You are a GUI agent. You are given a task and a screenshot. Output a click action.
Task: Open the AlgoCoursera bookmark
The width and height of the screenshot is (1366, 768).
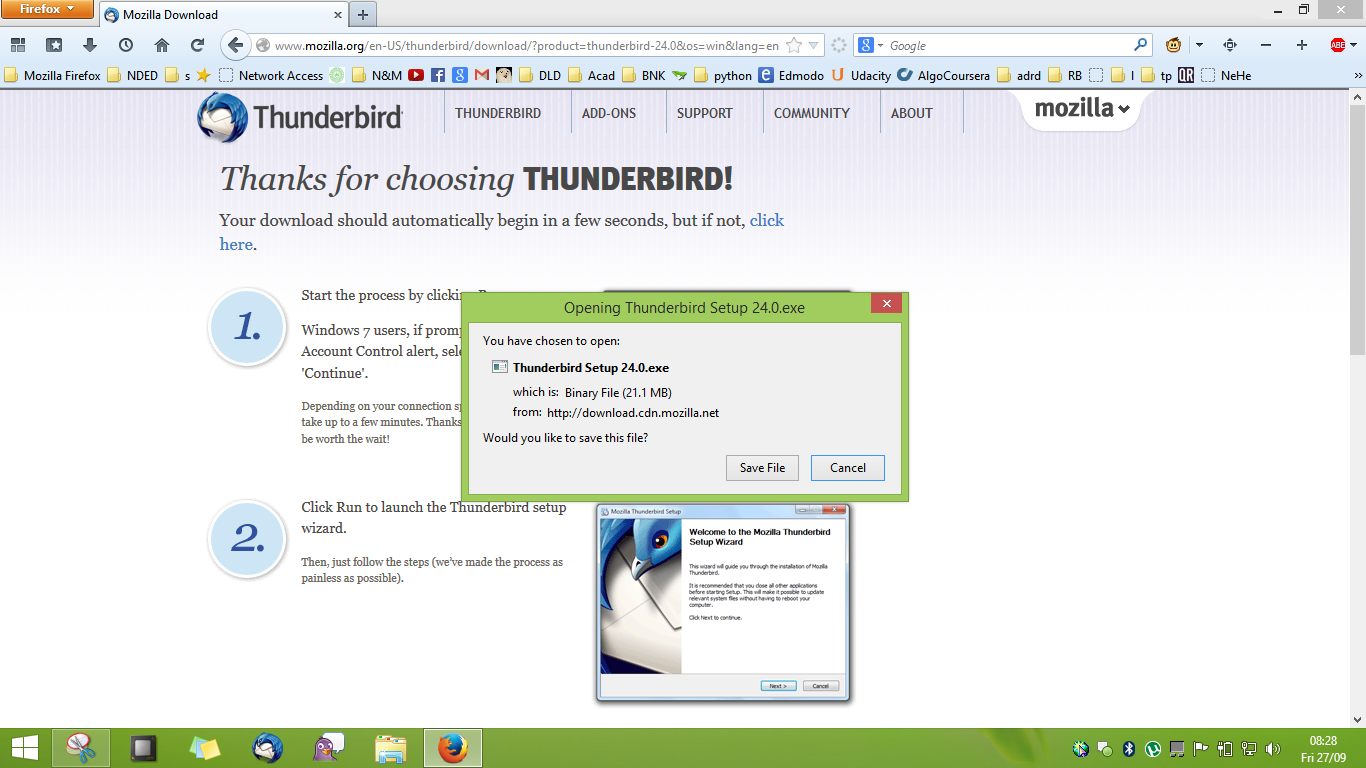(944, 75)
